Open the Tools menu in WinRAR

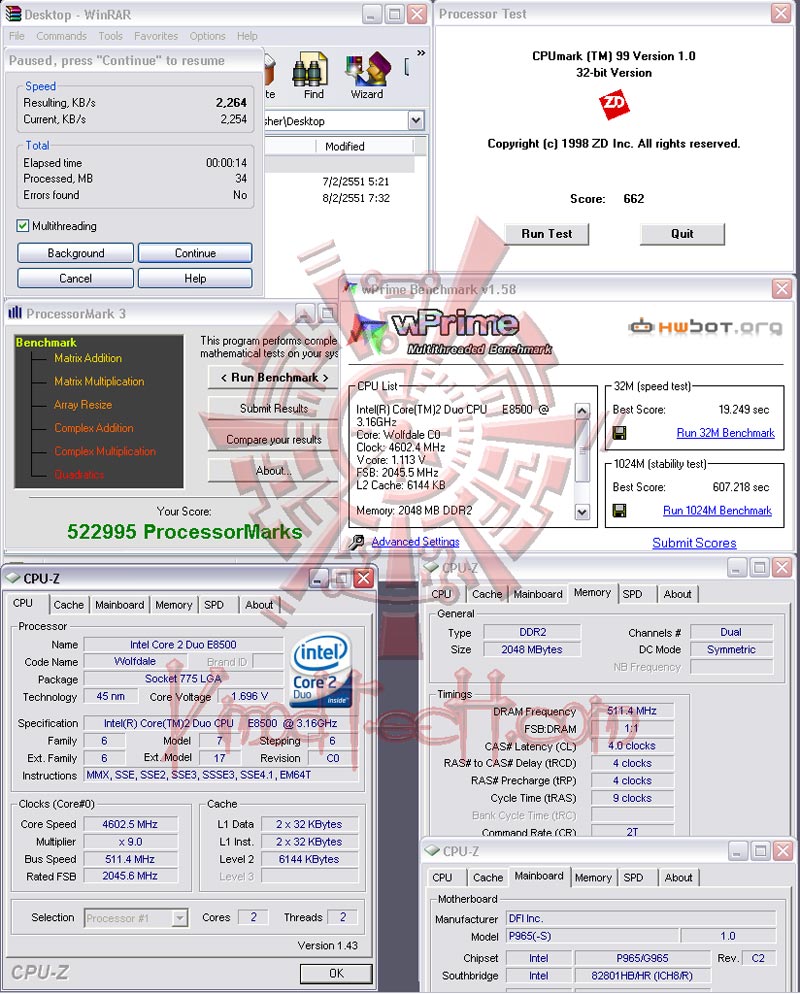coord(110,36)
